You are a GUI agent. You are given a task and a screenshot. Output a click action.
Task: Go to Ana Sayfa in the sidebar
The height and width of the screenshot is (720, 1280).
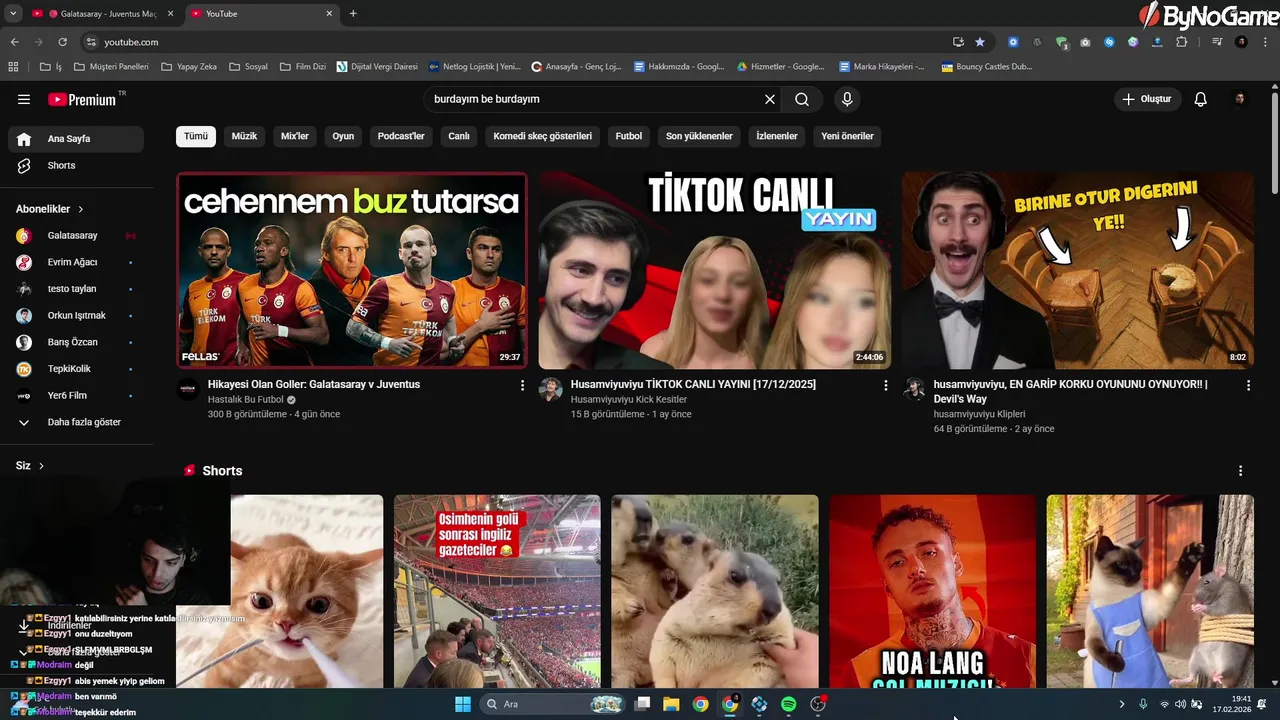pyautogui.click(x=76, y=139)
